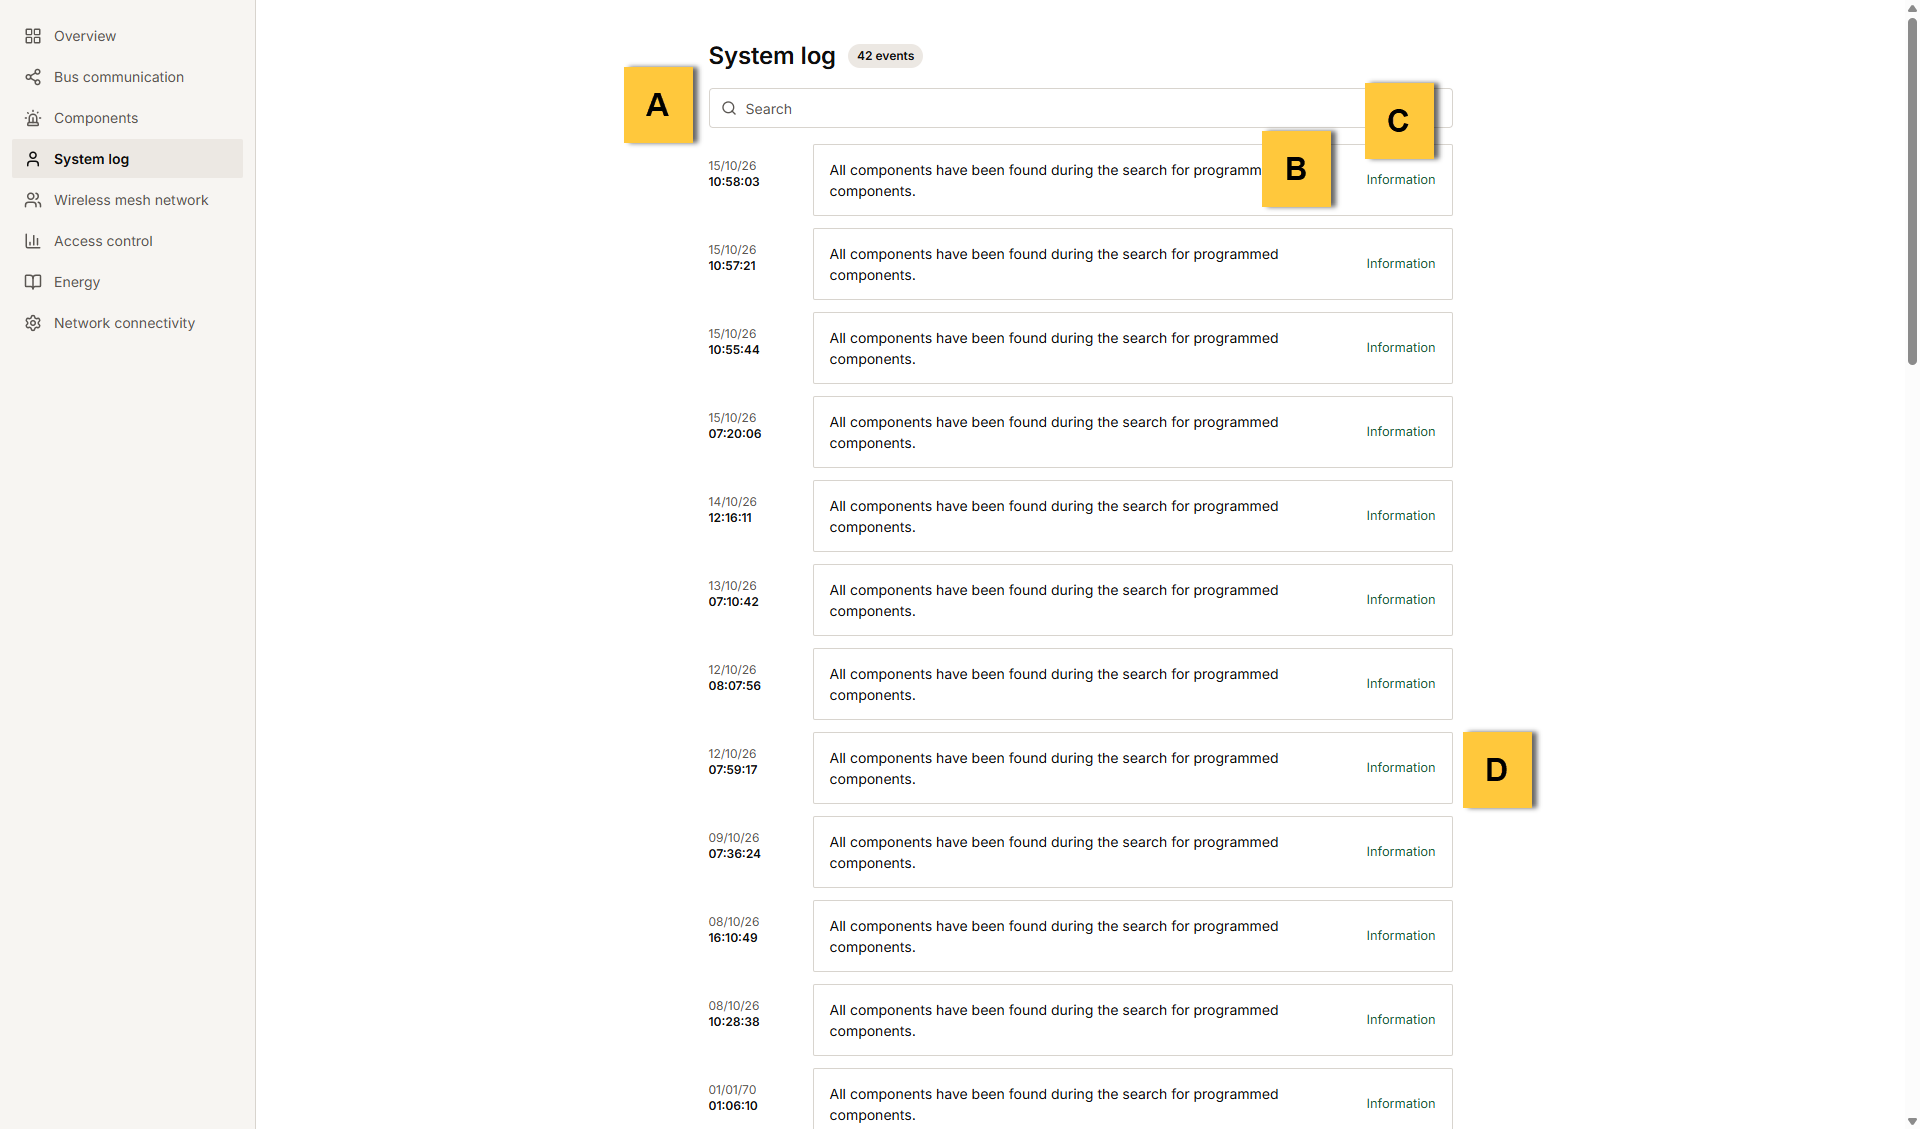Click Information label for 07:10:42 entry
Viewport: 1920px width, 1129px height.
(x=1400, y=600)
